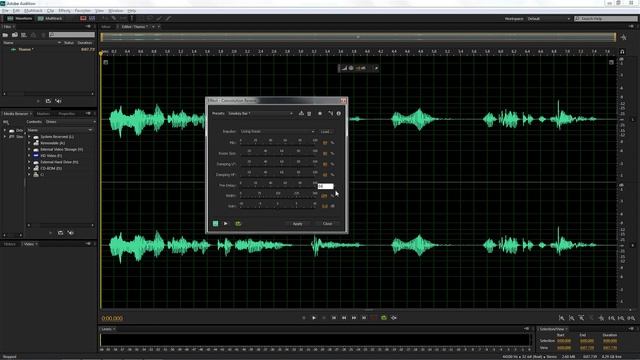Screen dimensions: 640x360
Task: Move playhead to next marker in transport
Action: [x=364, y=318]
